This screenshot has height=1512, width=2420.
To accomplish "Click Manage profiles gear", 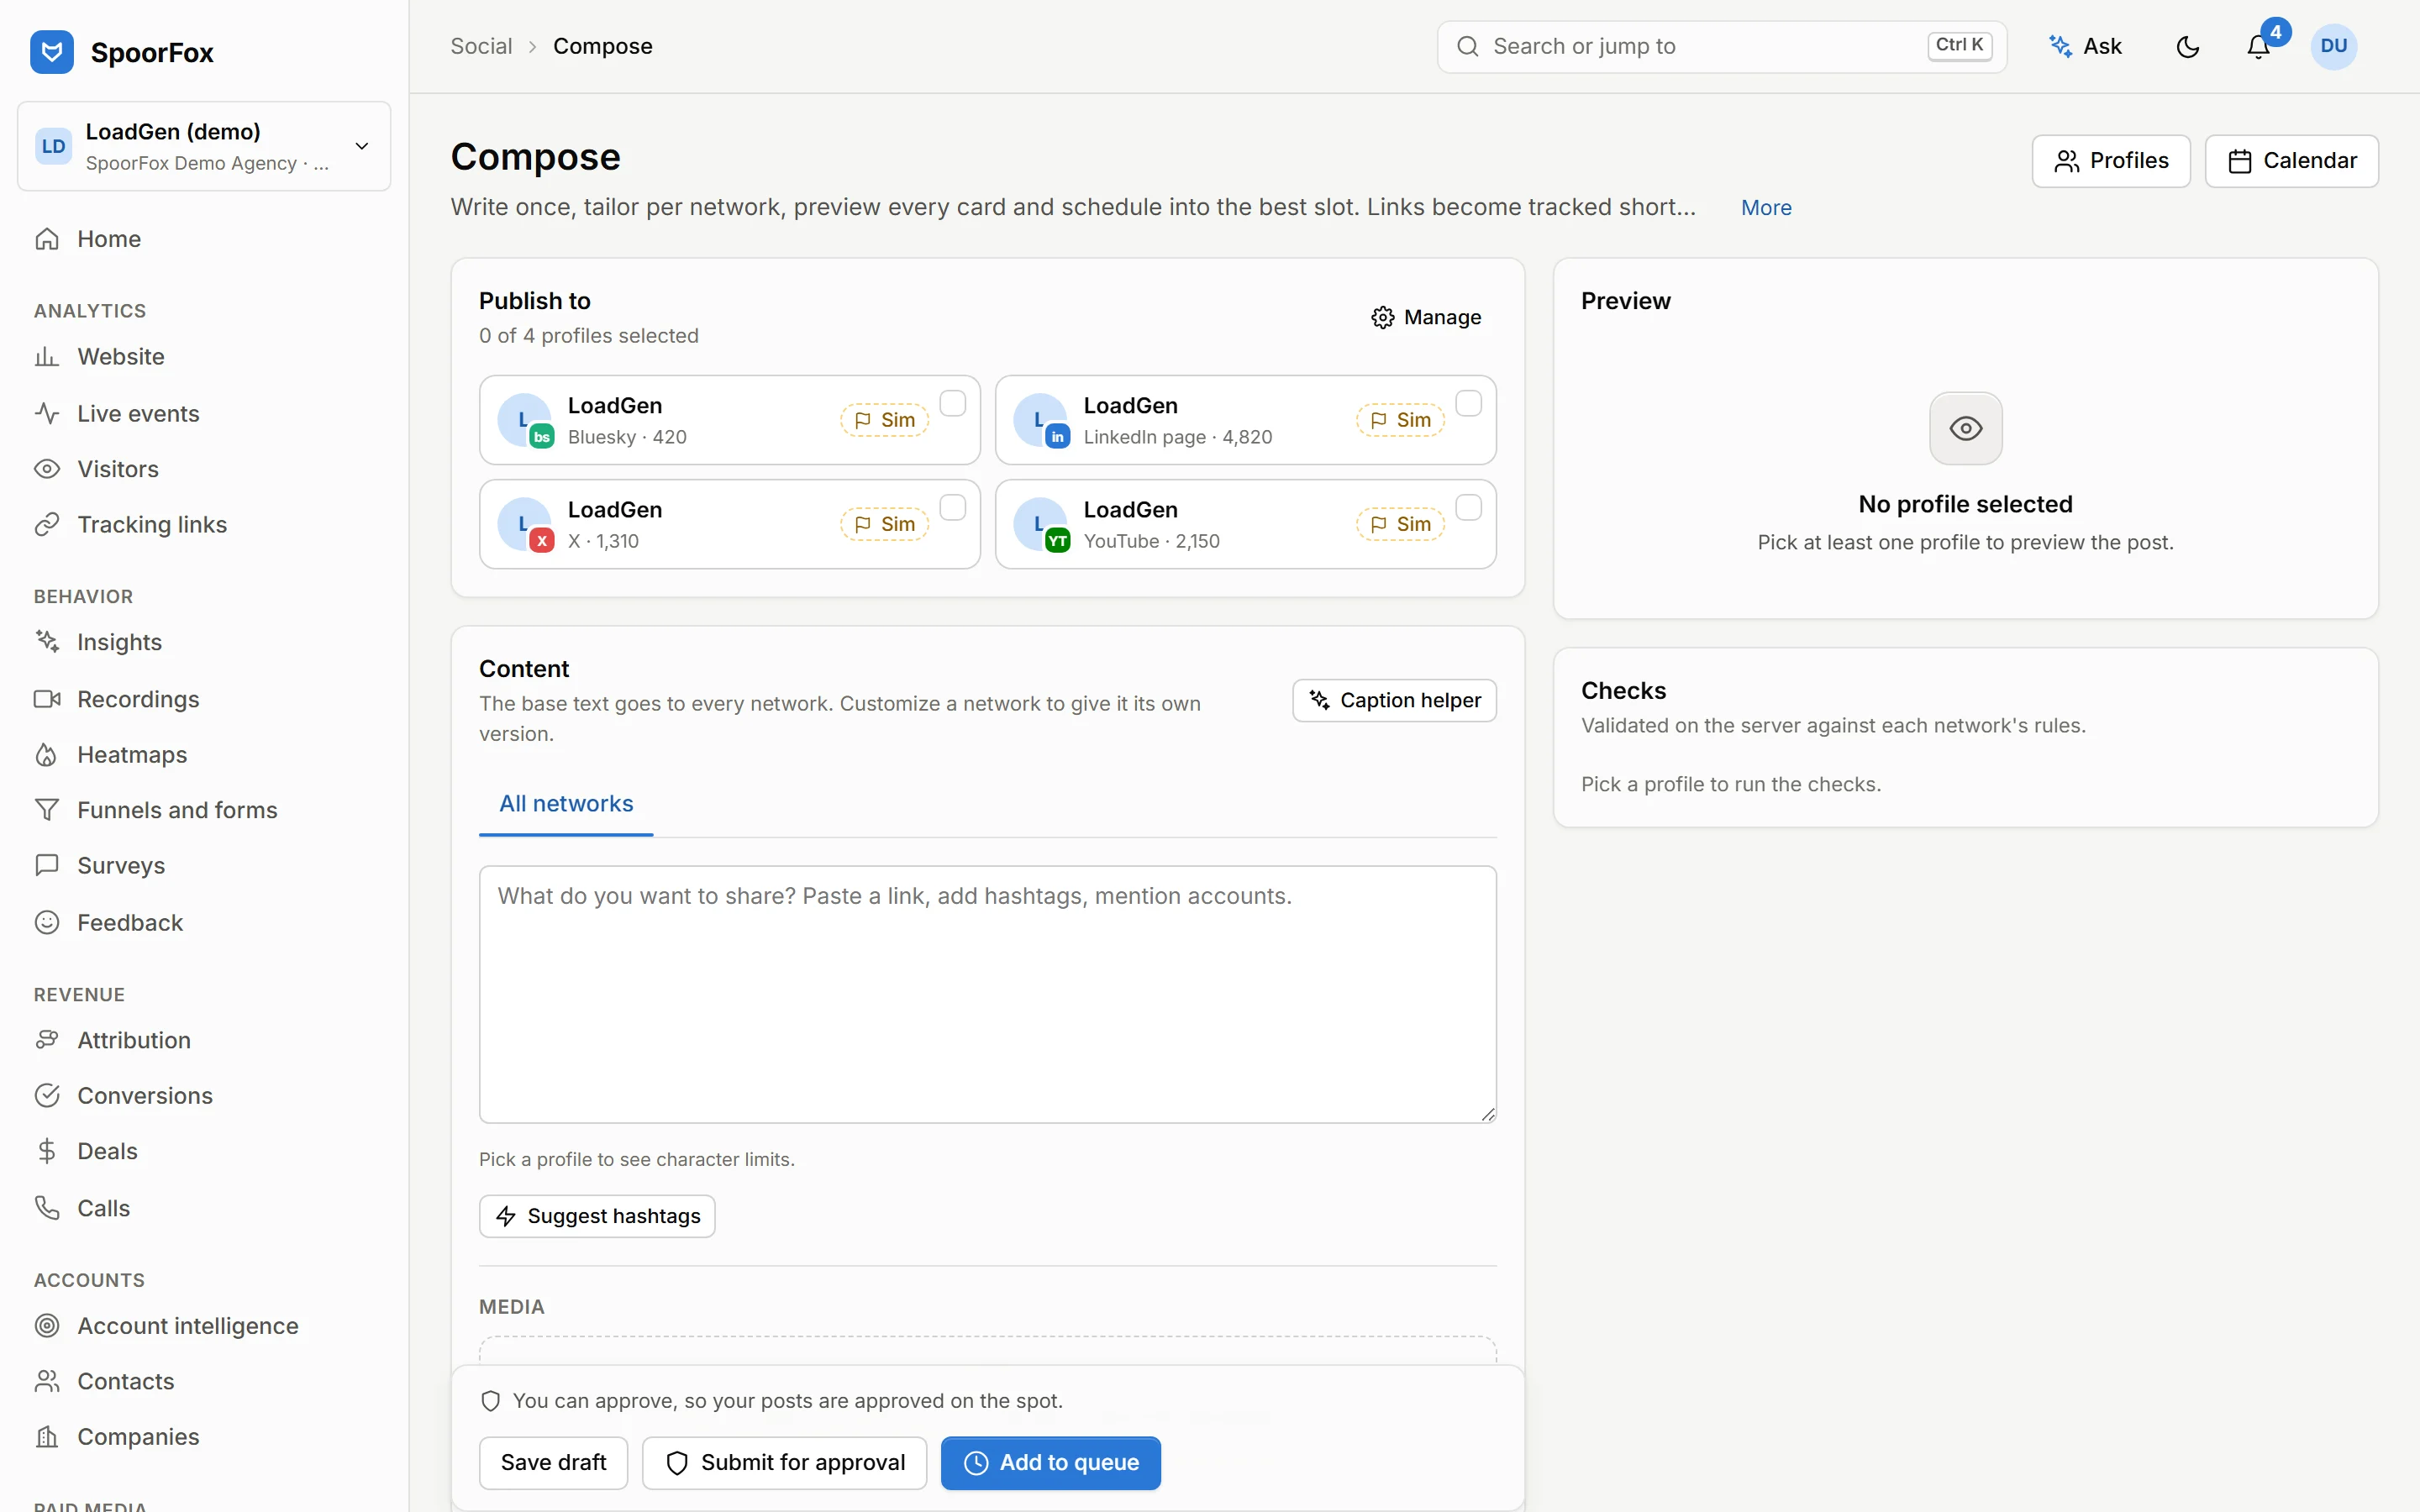I will coord(1426,317).
